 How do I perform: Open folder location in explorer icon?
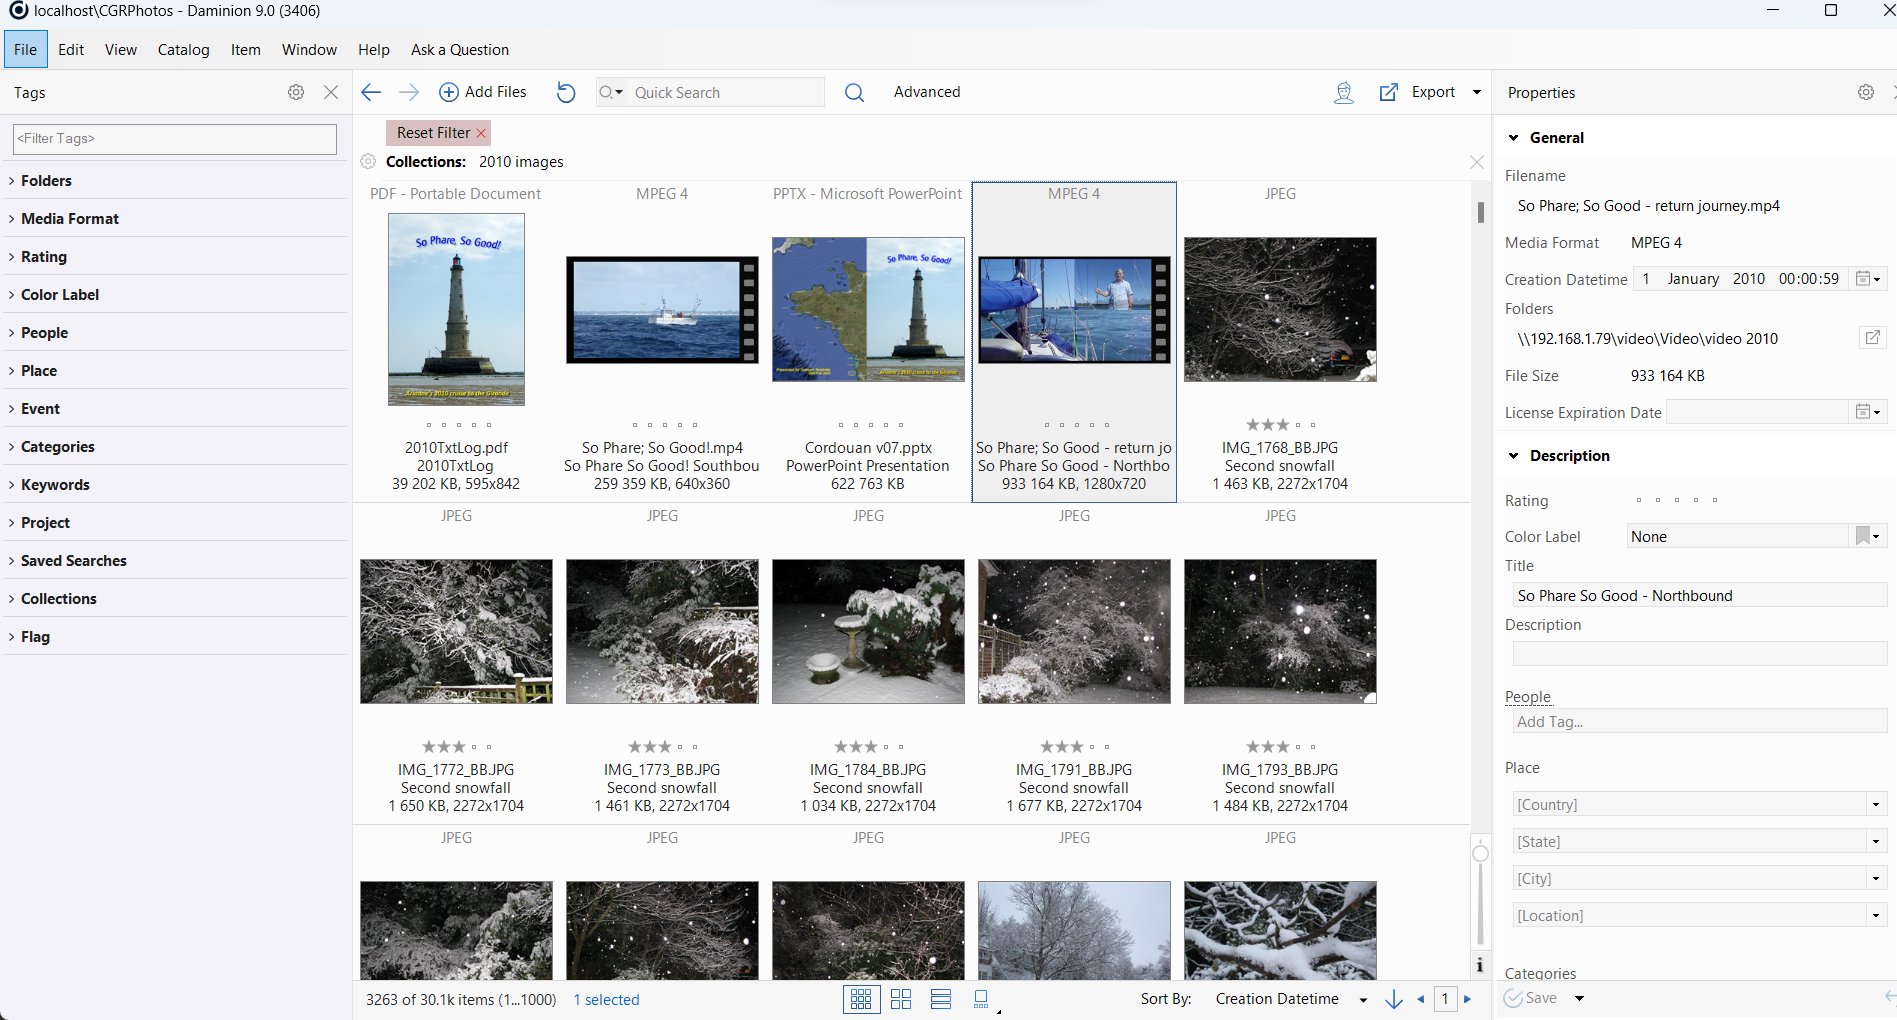(1872, 337)
